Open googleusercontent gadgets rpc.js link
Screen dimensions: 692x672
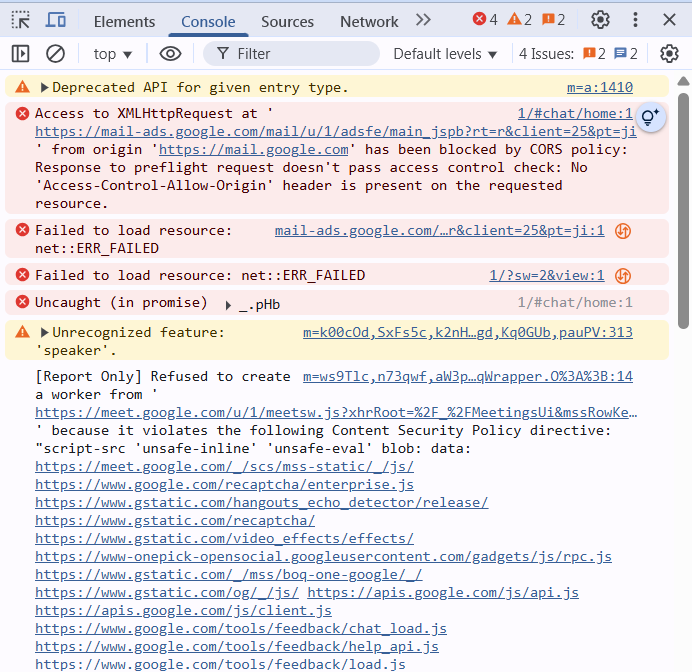(323, 557)
